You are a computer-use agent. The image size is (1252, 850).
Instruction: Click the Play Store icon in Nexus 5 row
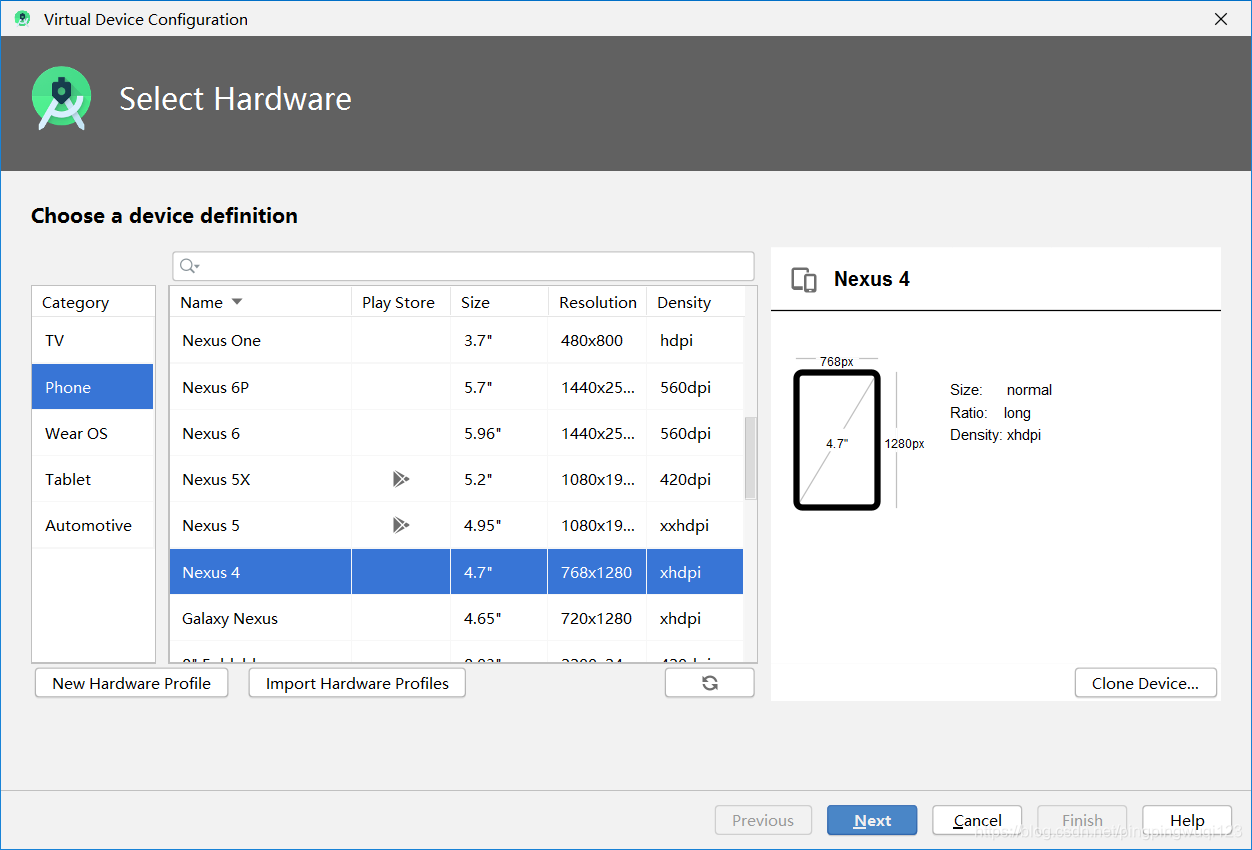click(401, 525)
